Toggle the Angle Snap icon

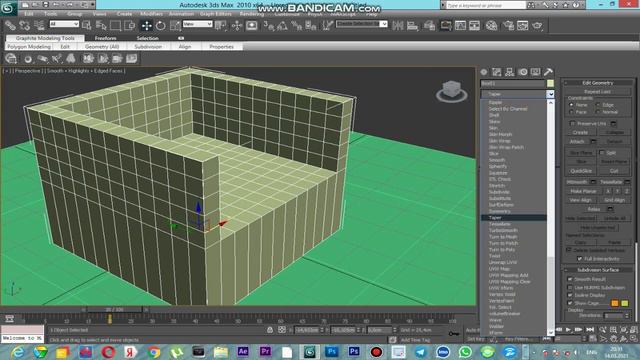coord(282,26)
